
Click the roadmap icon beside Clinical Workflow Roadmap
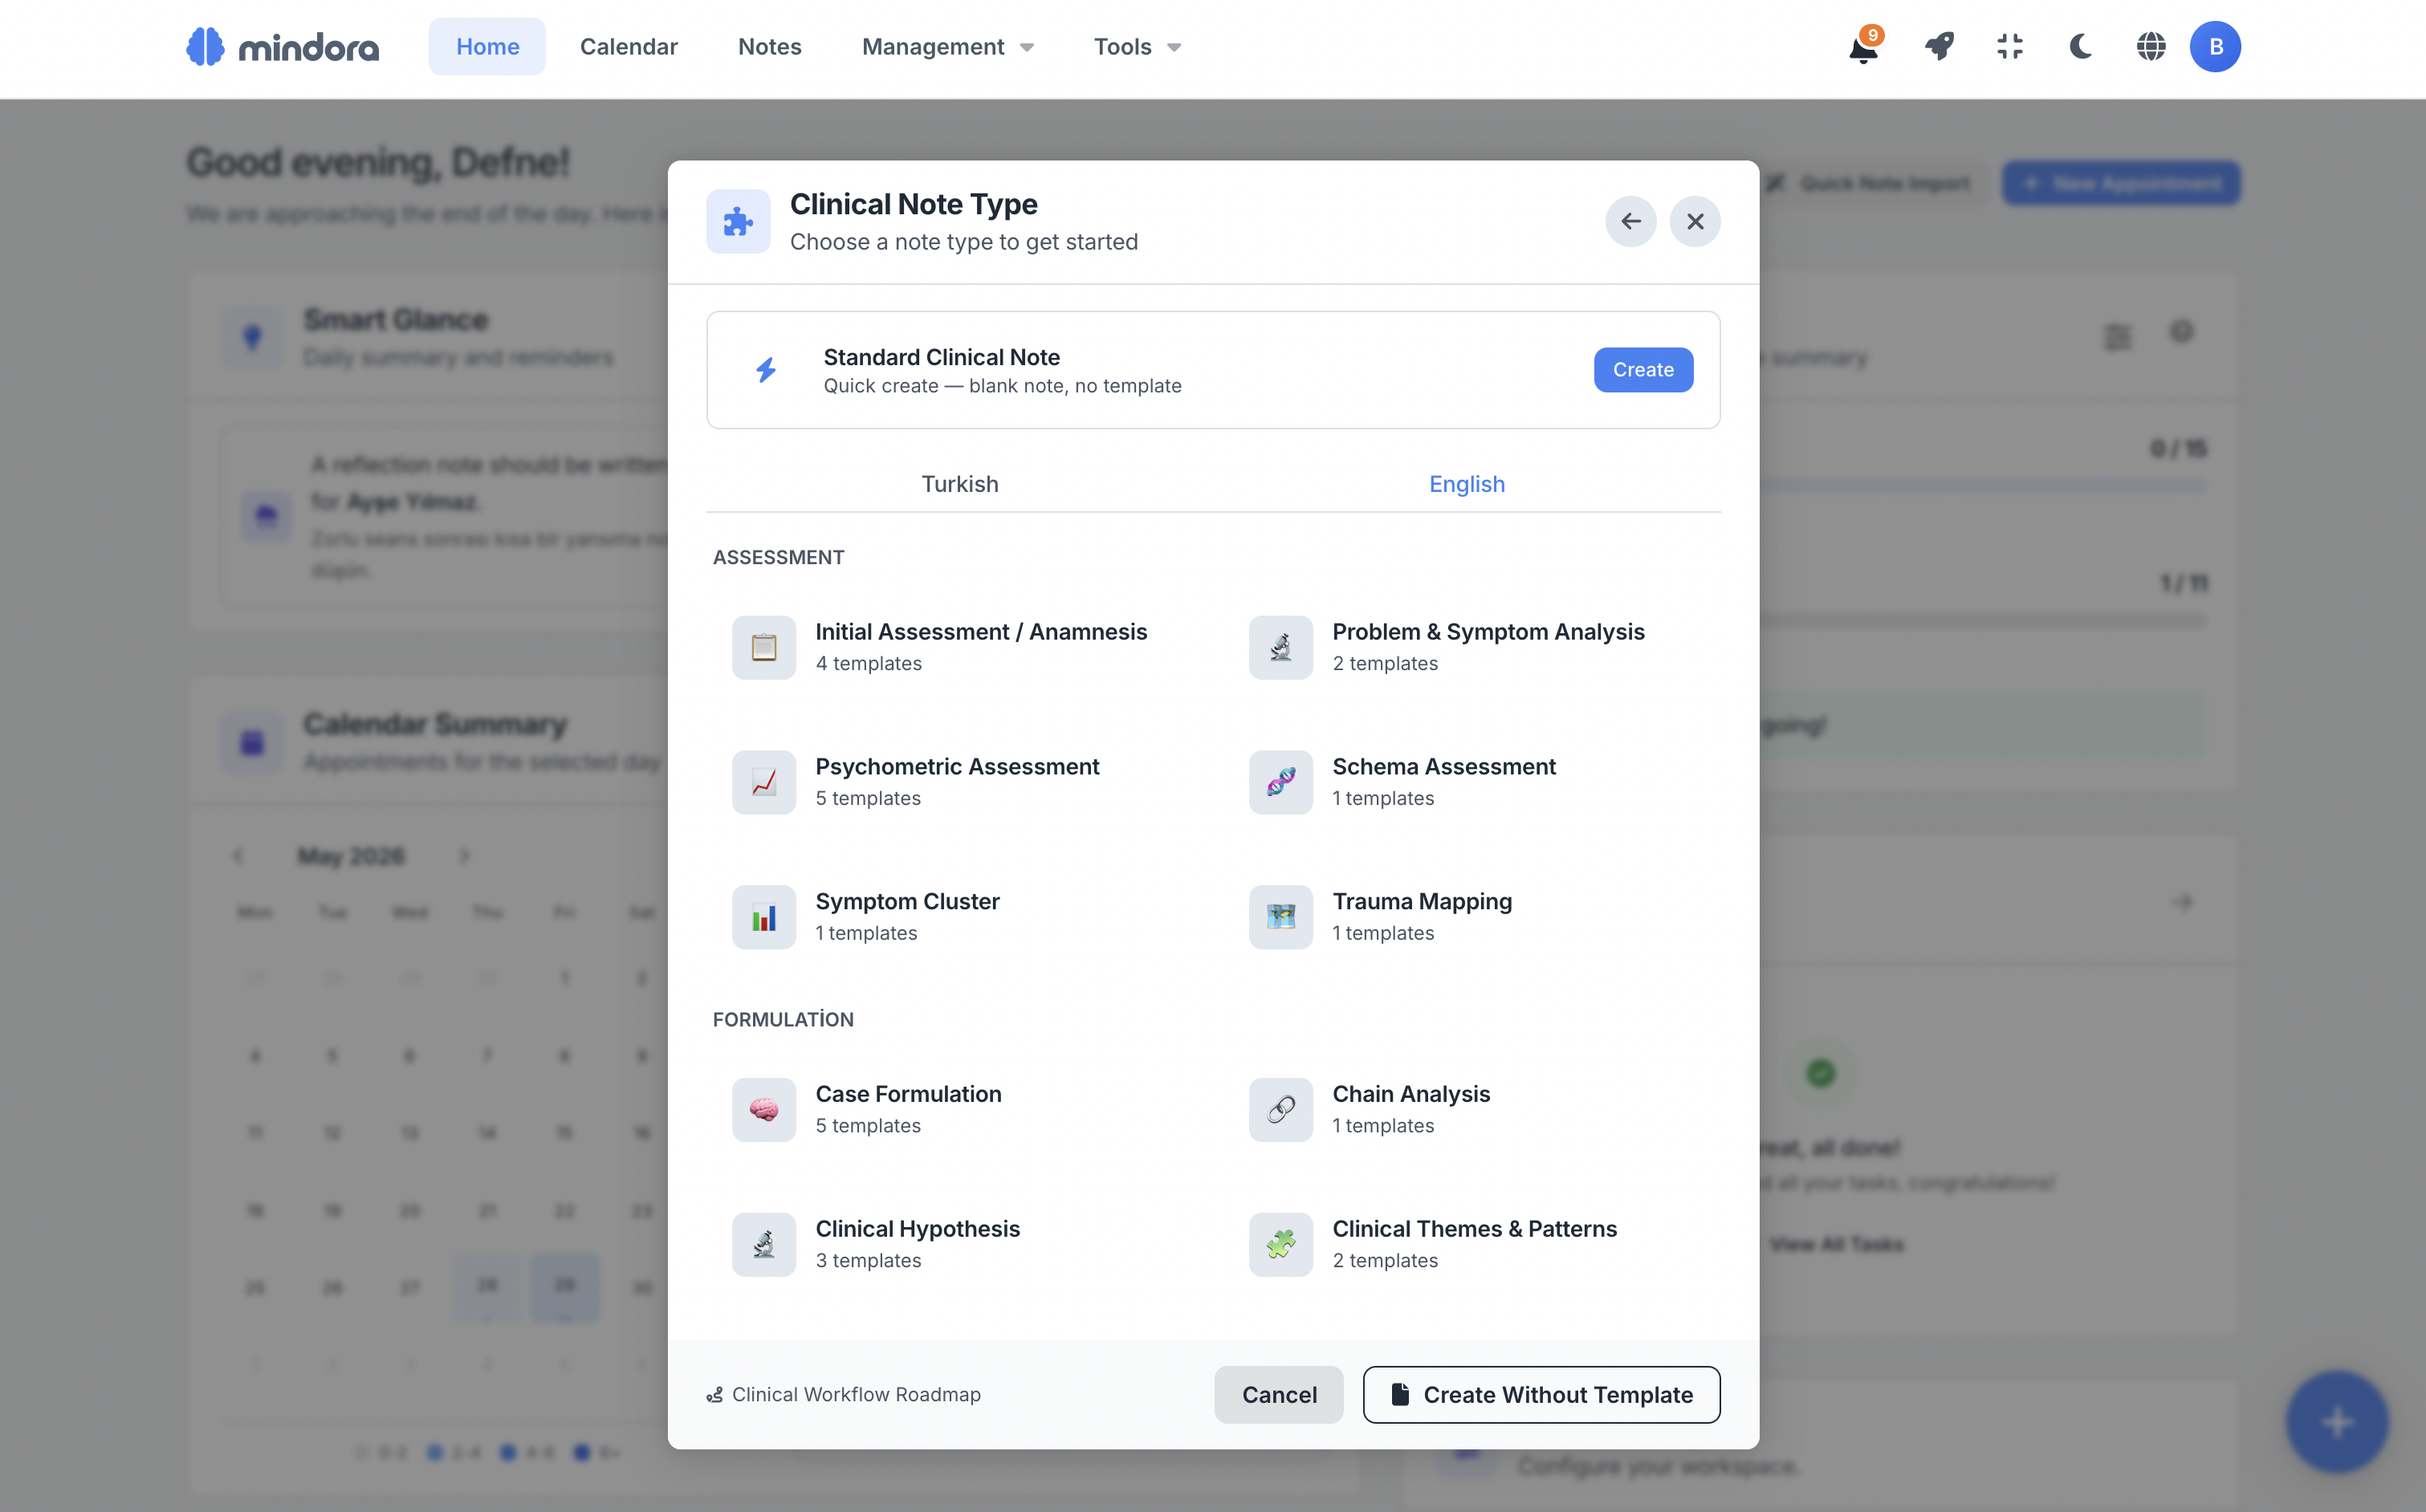click(x=714, y=1395)
